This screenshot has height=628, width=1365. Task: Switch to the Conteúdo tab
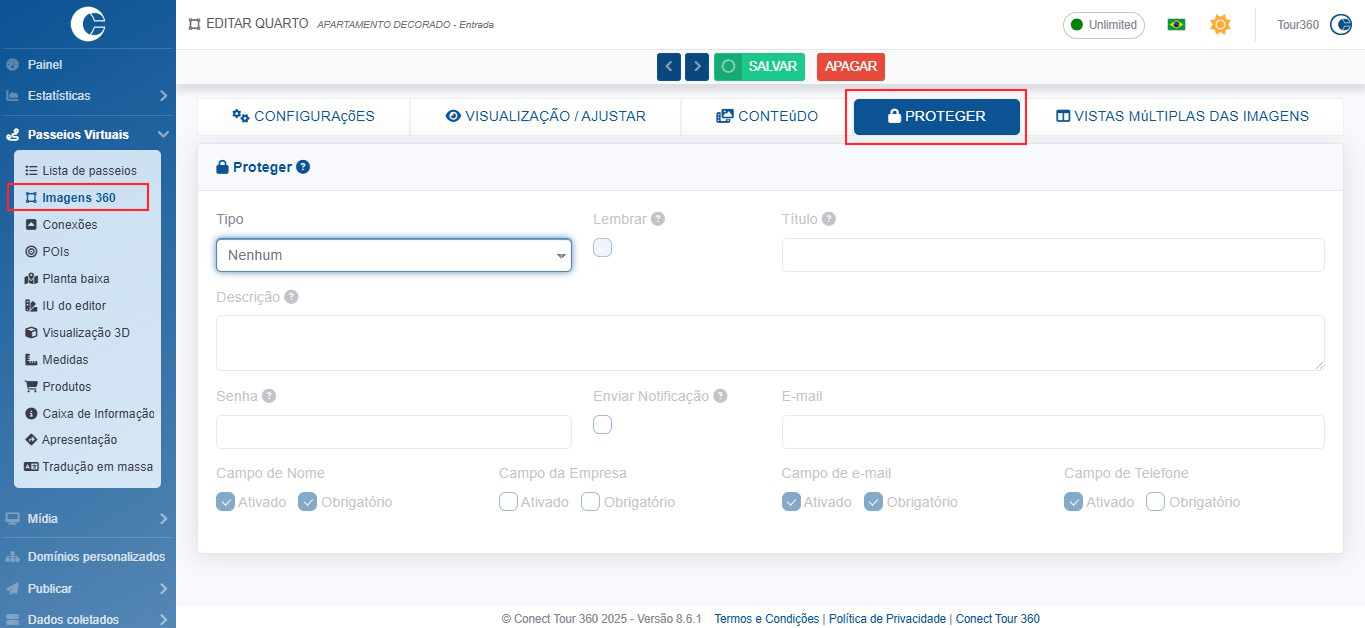coord(767,116)
